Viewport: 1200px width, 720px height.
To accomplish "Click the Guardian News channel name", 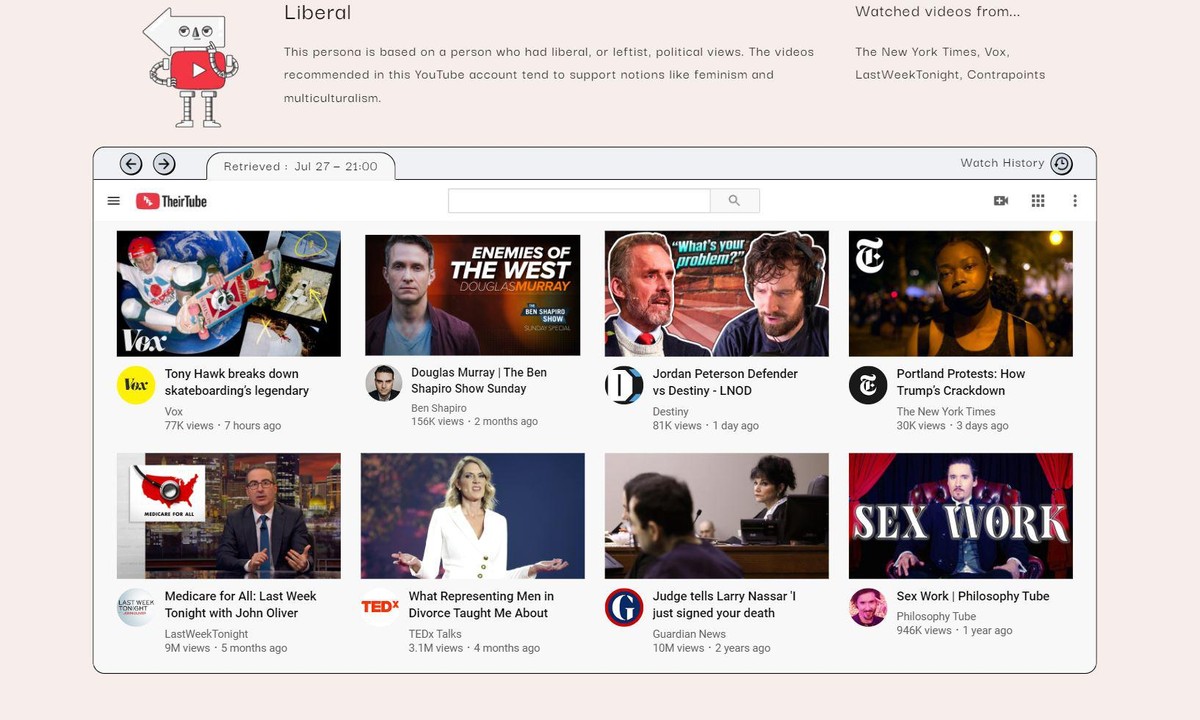I will pyautogui.click(x=689, y=633).
